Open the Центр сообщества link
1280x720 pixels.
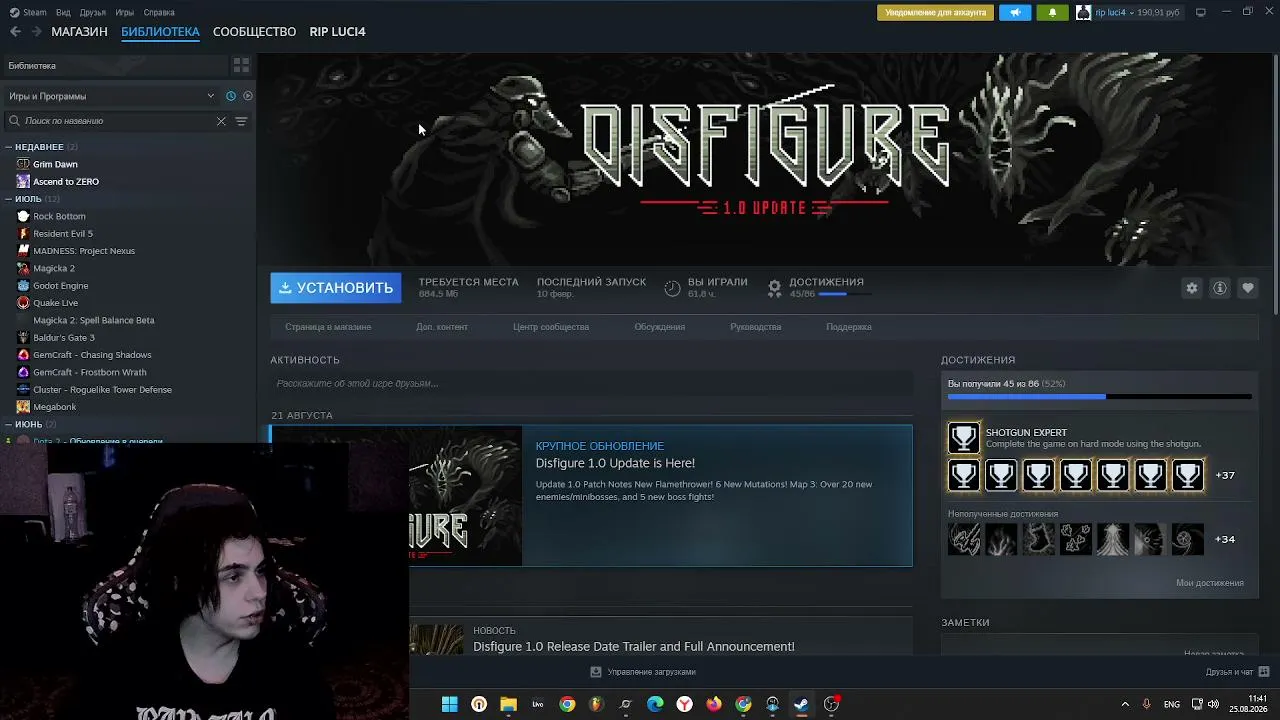pos(551,327)
